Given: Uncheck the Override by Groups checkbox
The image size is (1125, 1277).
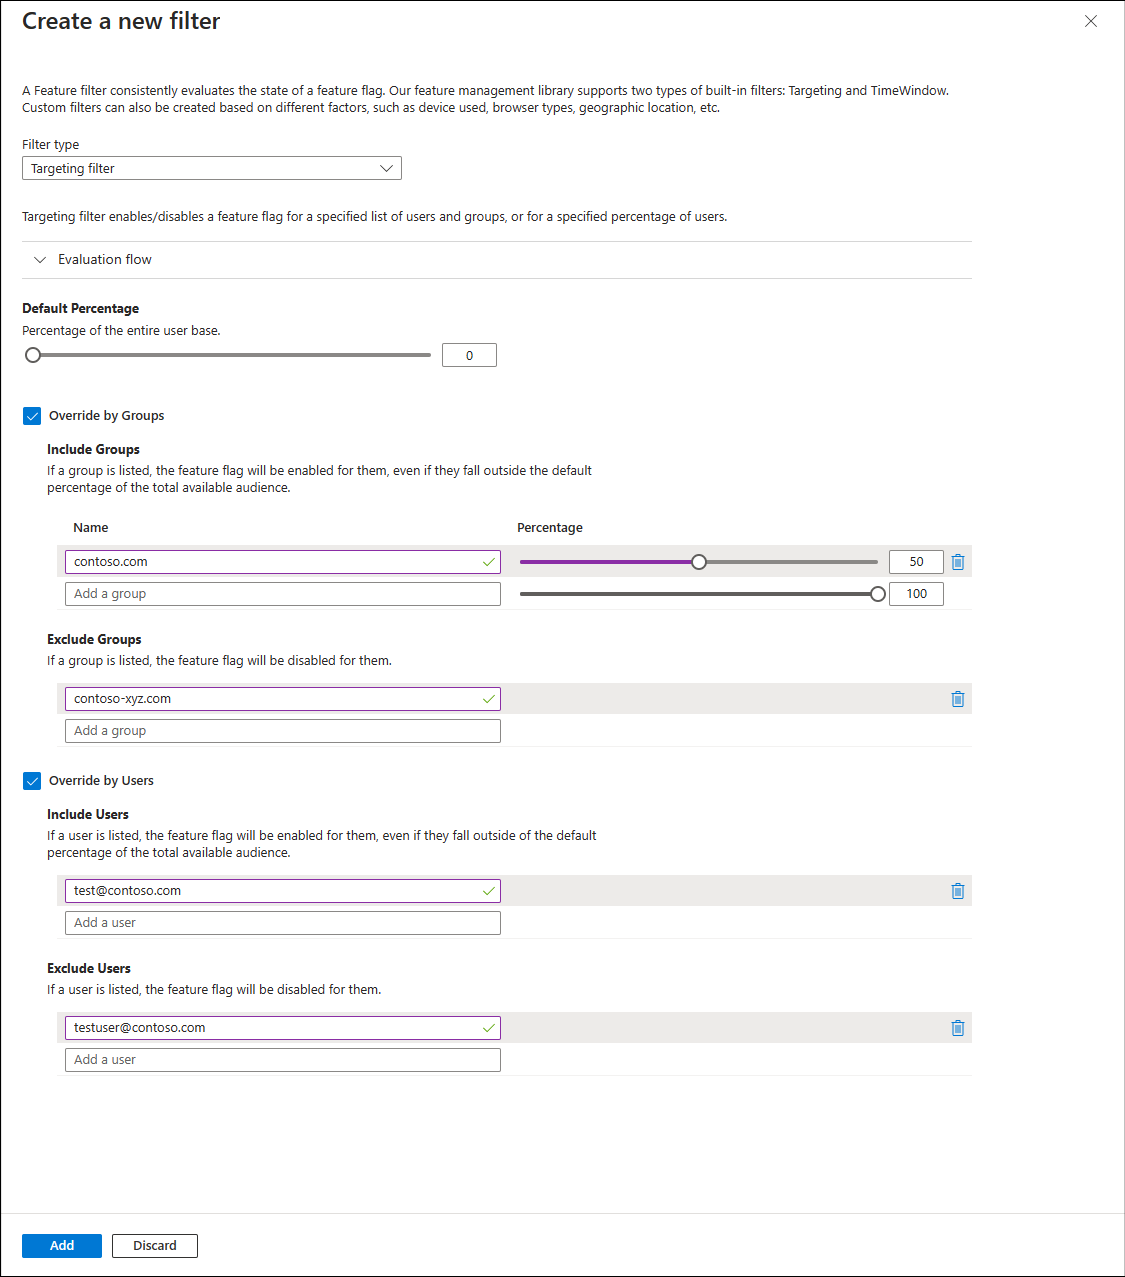Looking at the screenshot, I should pyautogui.click(x=32, y=416).
